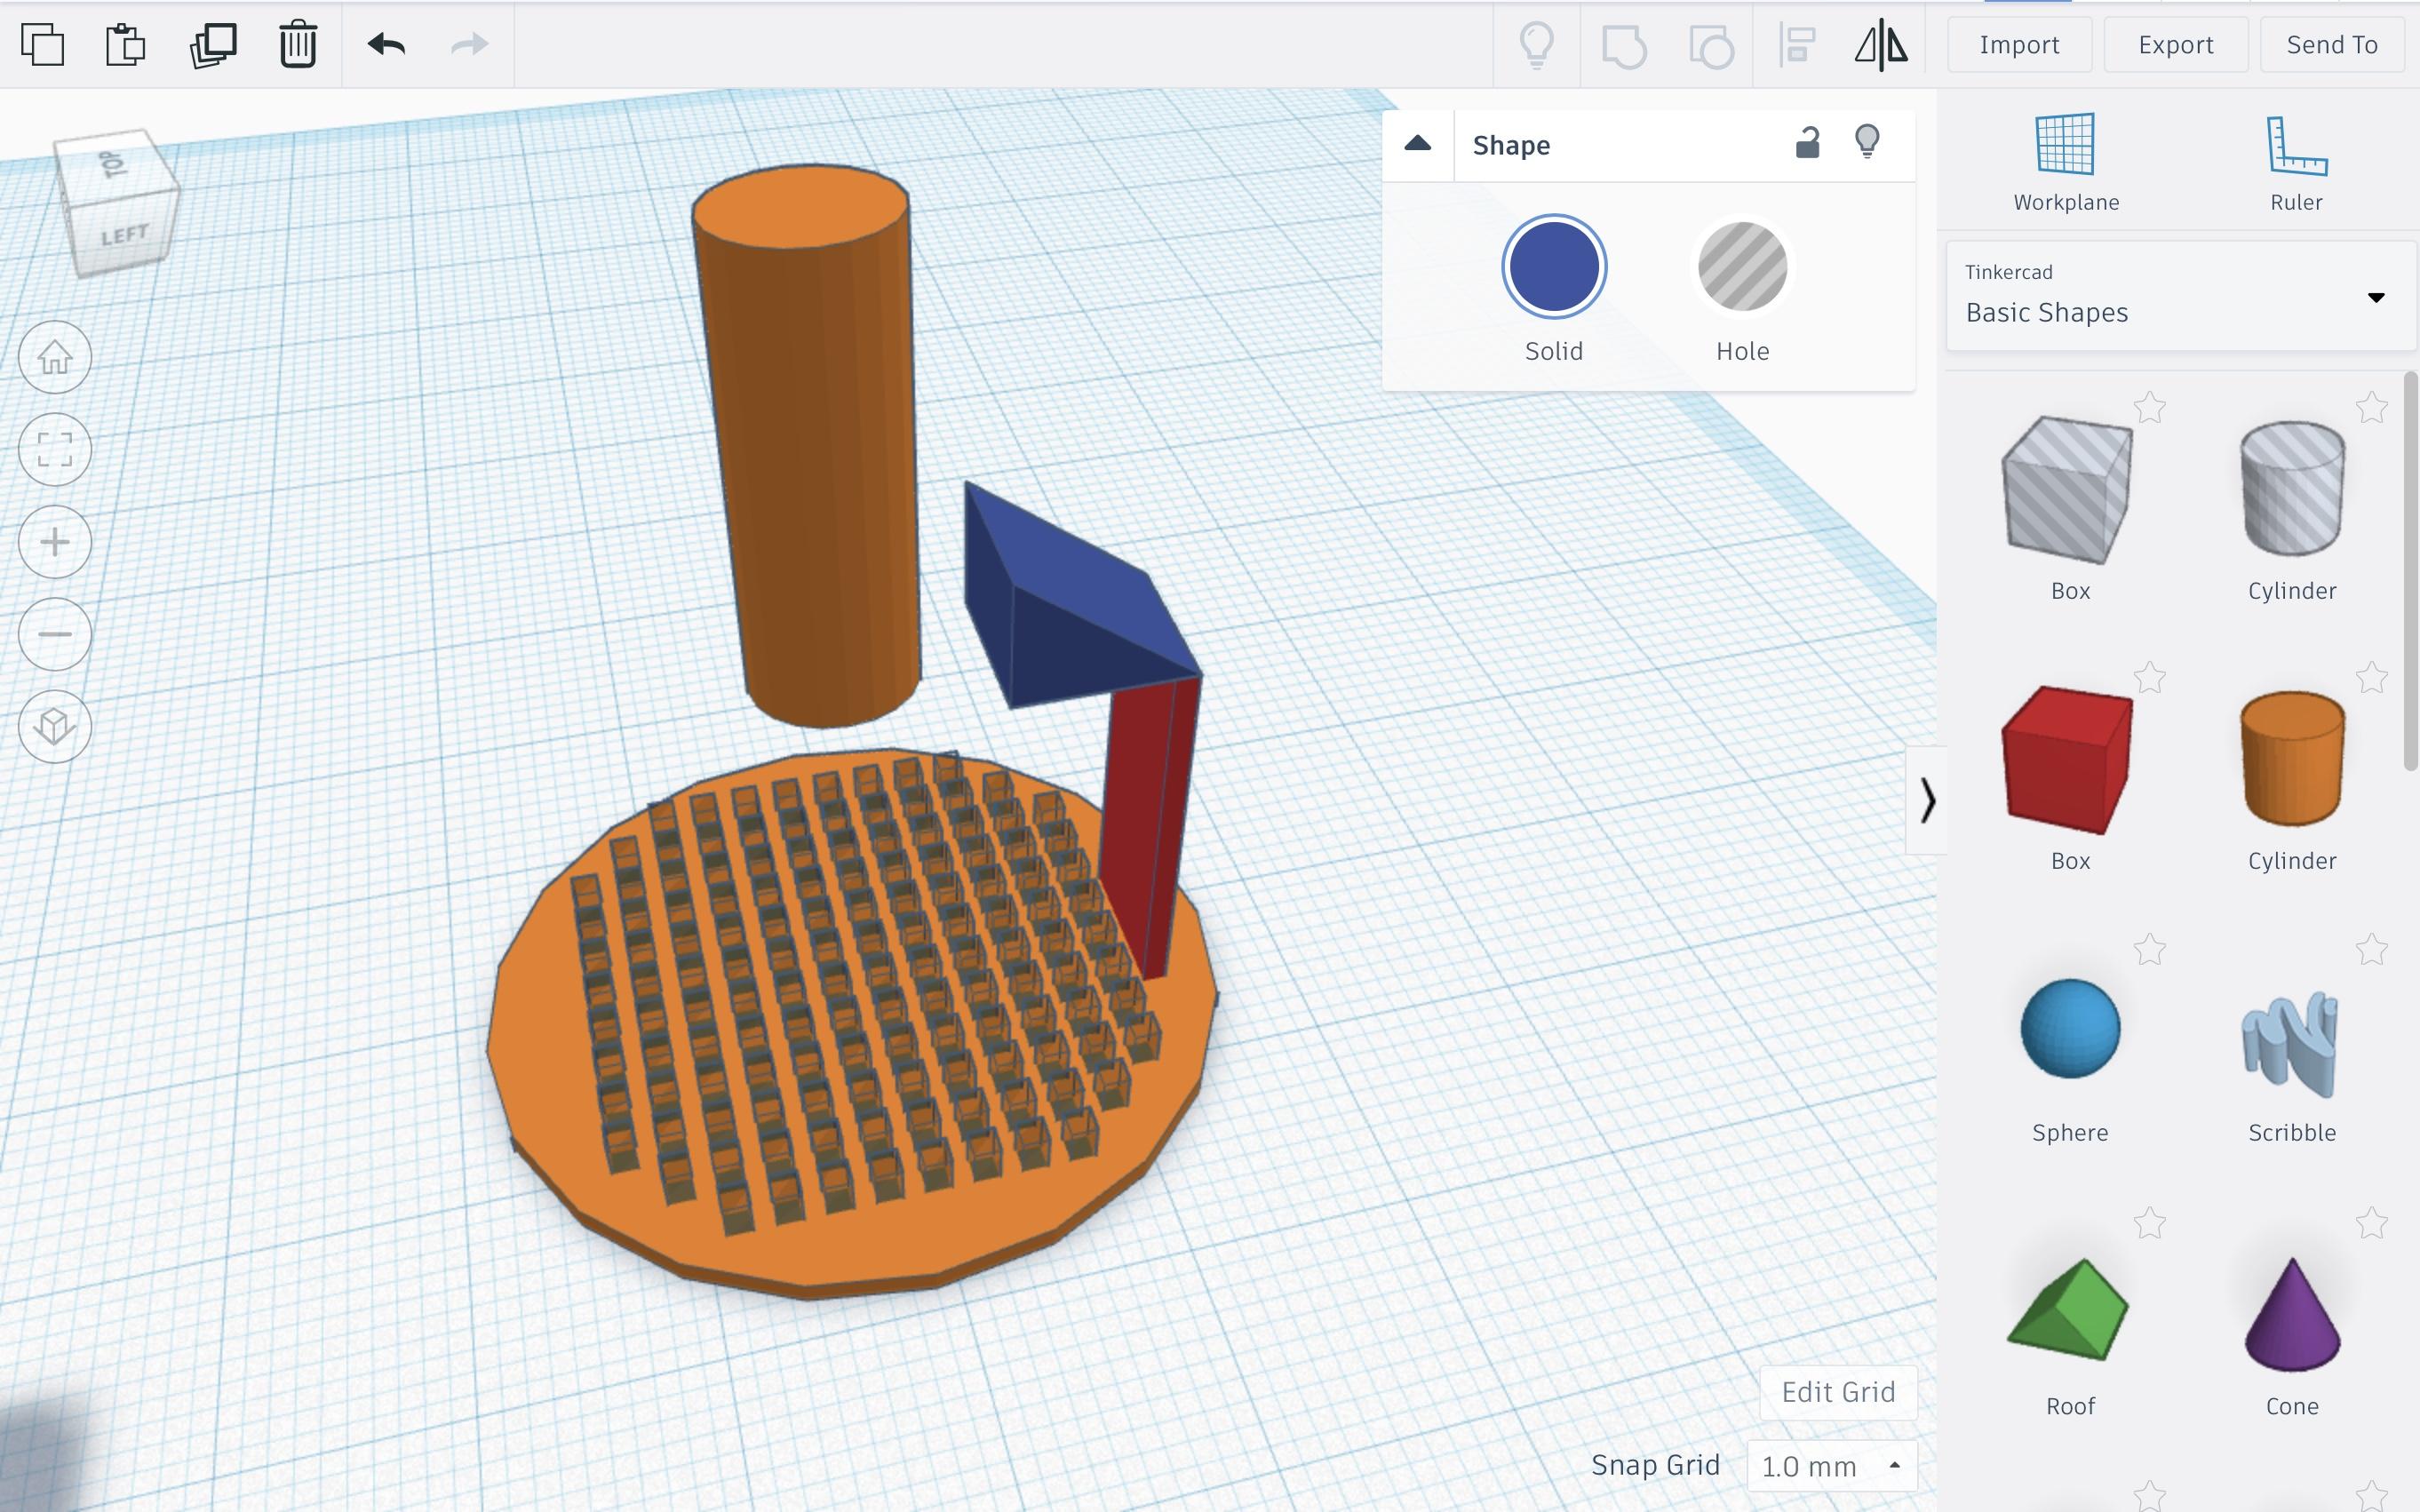2420x1512 pixels.
Task: Choose the Solid color swatch
Action: 1554,267
